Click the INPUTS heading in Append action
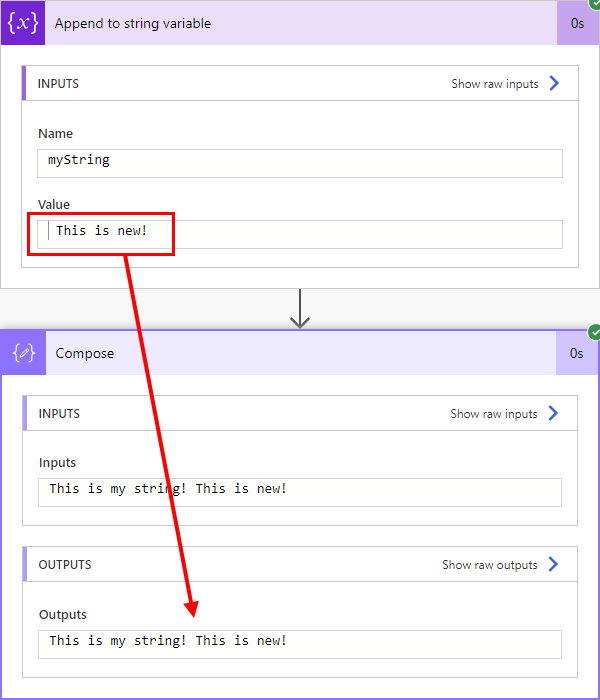600x700 pixels. pos(58,84)
